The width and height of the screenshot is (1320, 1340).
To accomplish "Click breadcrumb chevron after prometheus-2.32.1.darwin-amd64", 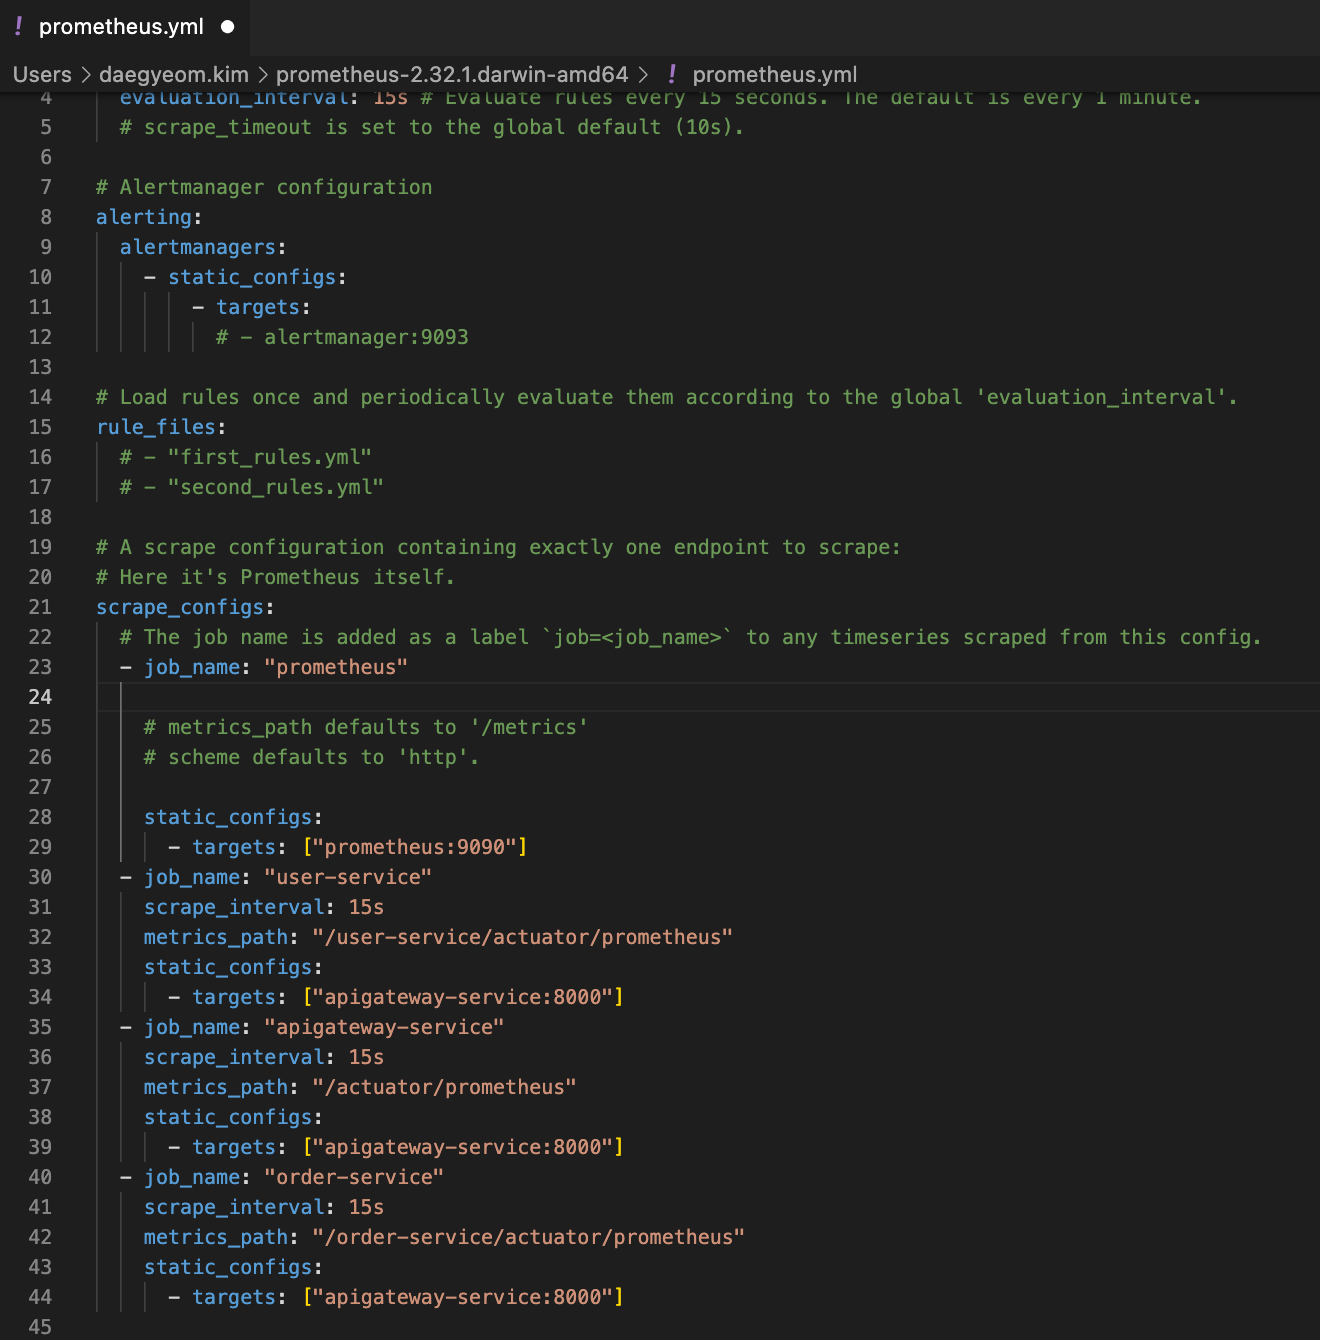I will click(x=643, y=75).
